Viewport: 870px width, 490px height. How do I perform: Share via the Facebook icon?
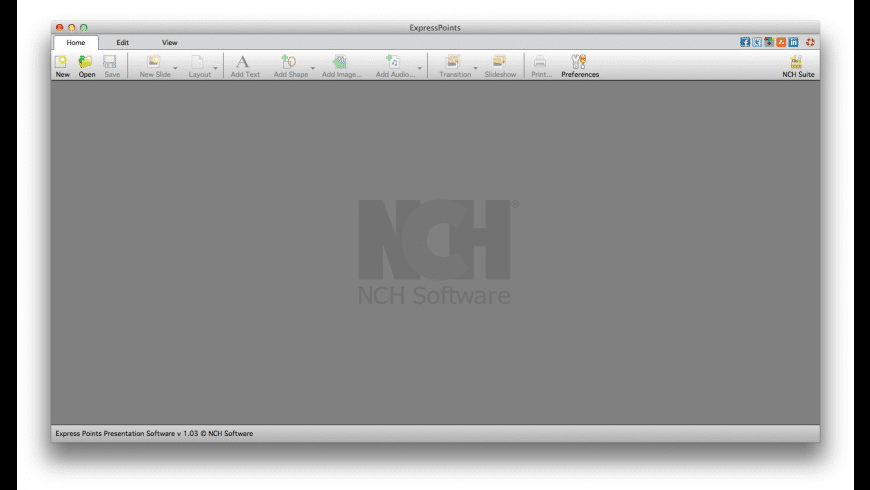[x=745, y=42]
